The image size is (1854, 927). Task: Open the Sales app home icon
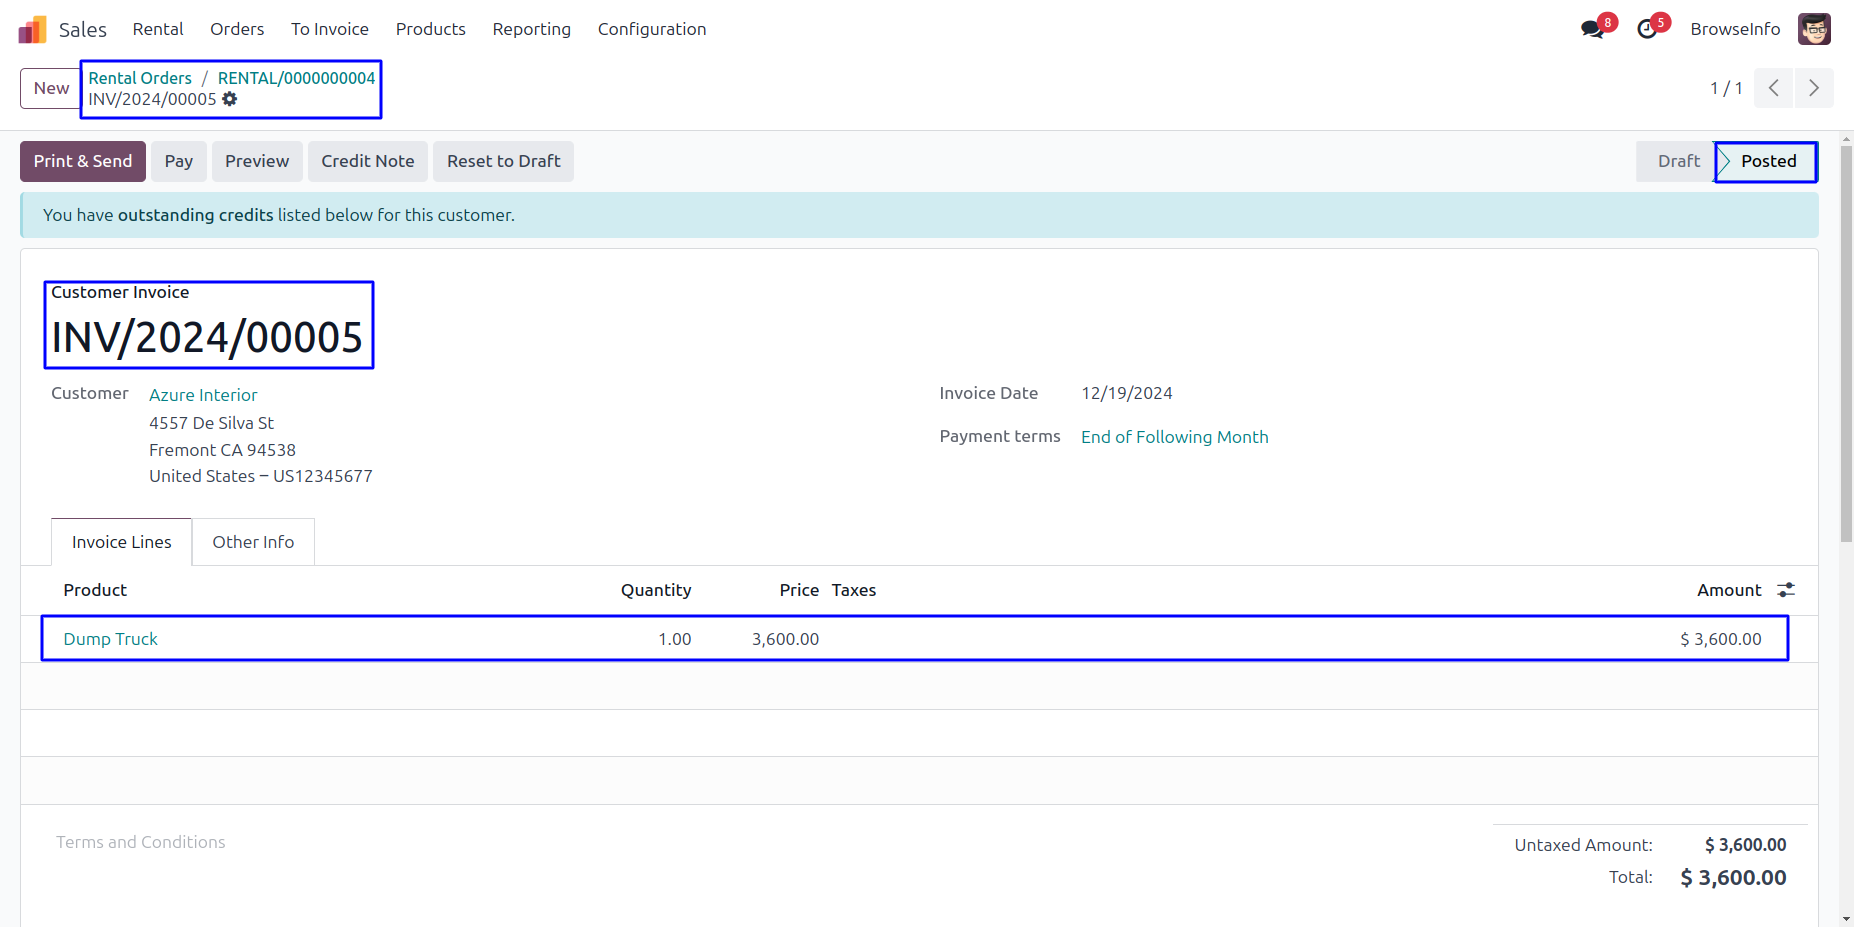click(32, 30)
